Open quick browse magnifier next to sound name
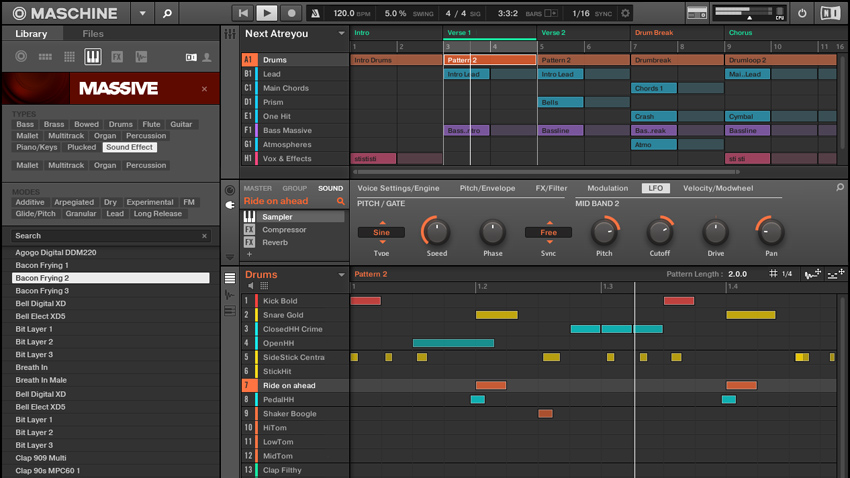 (x=341, y=202)
